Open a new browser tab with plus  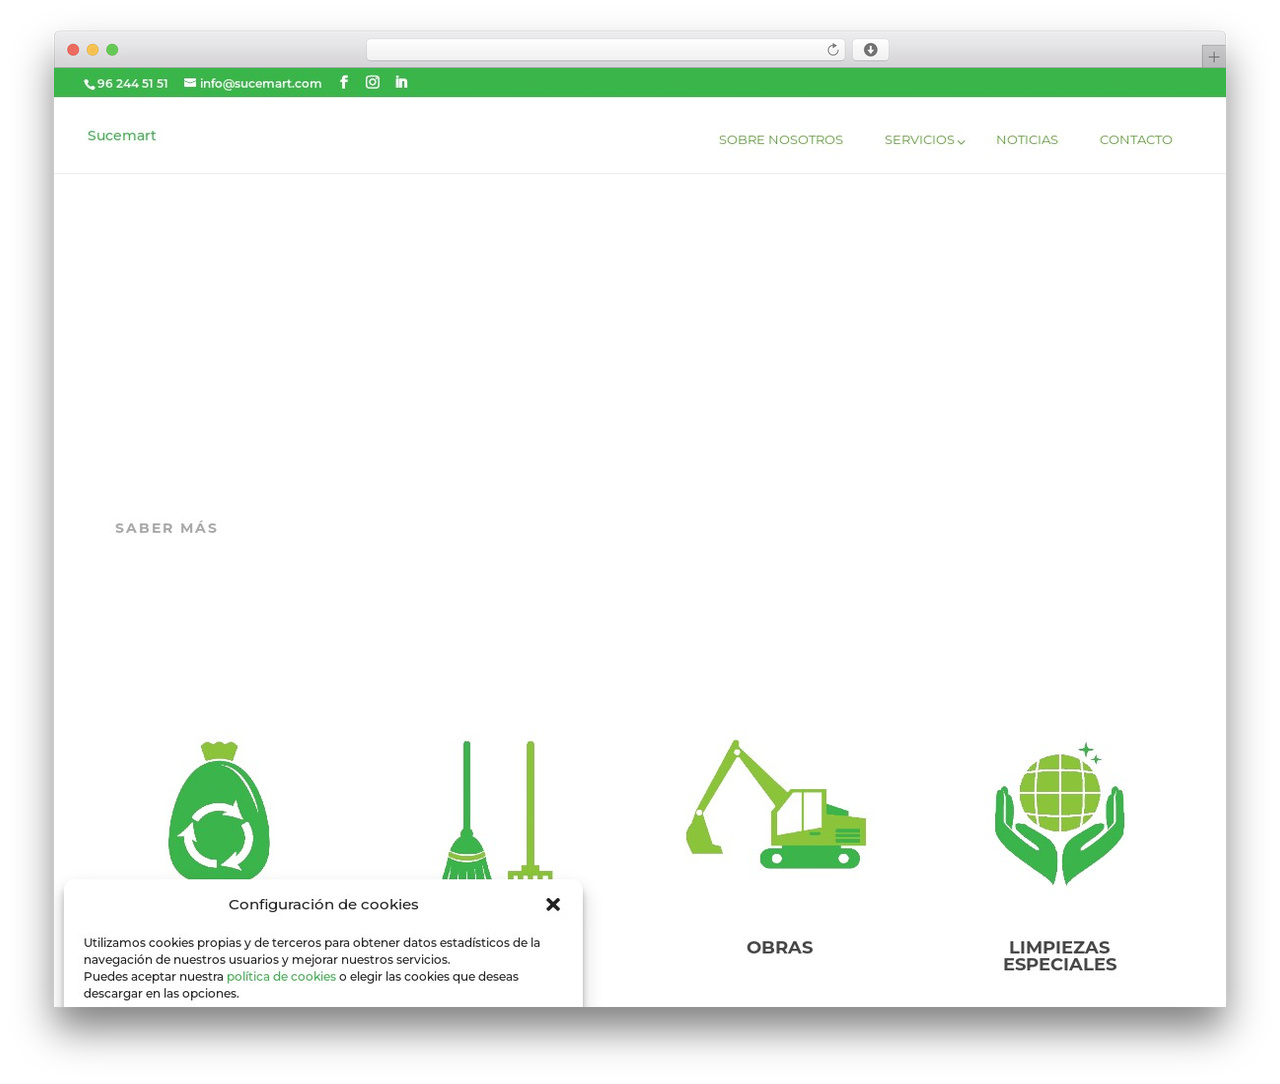[x=1213, y=57]
